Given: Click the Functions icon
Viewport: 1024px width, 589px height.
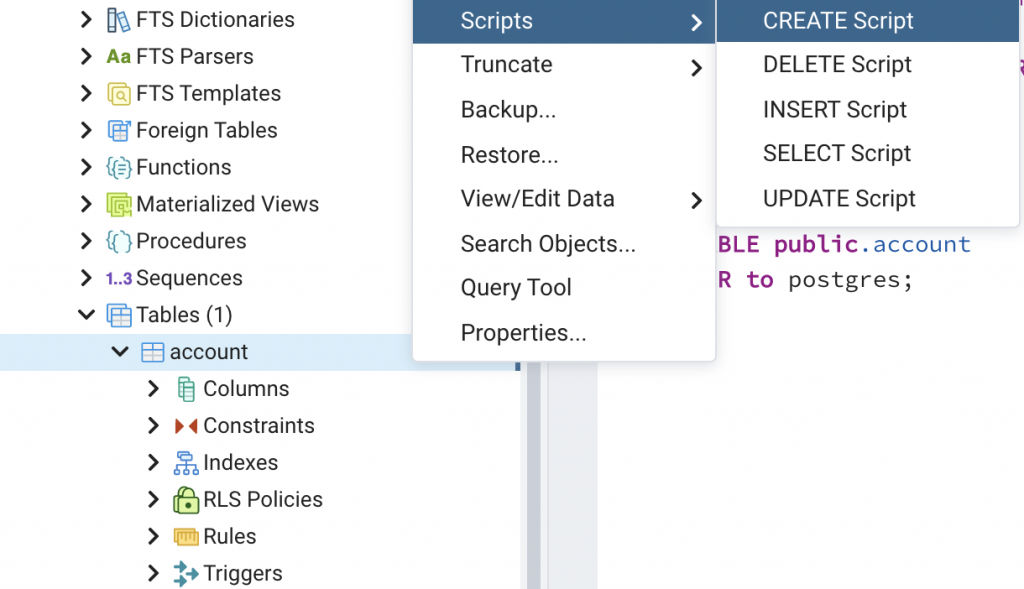Looking at the screenshot, I should pyautogui.click(x=119, y=168).
